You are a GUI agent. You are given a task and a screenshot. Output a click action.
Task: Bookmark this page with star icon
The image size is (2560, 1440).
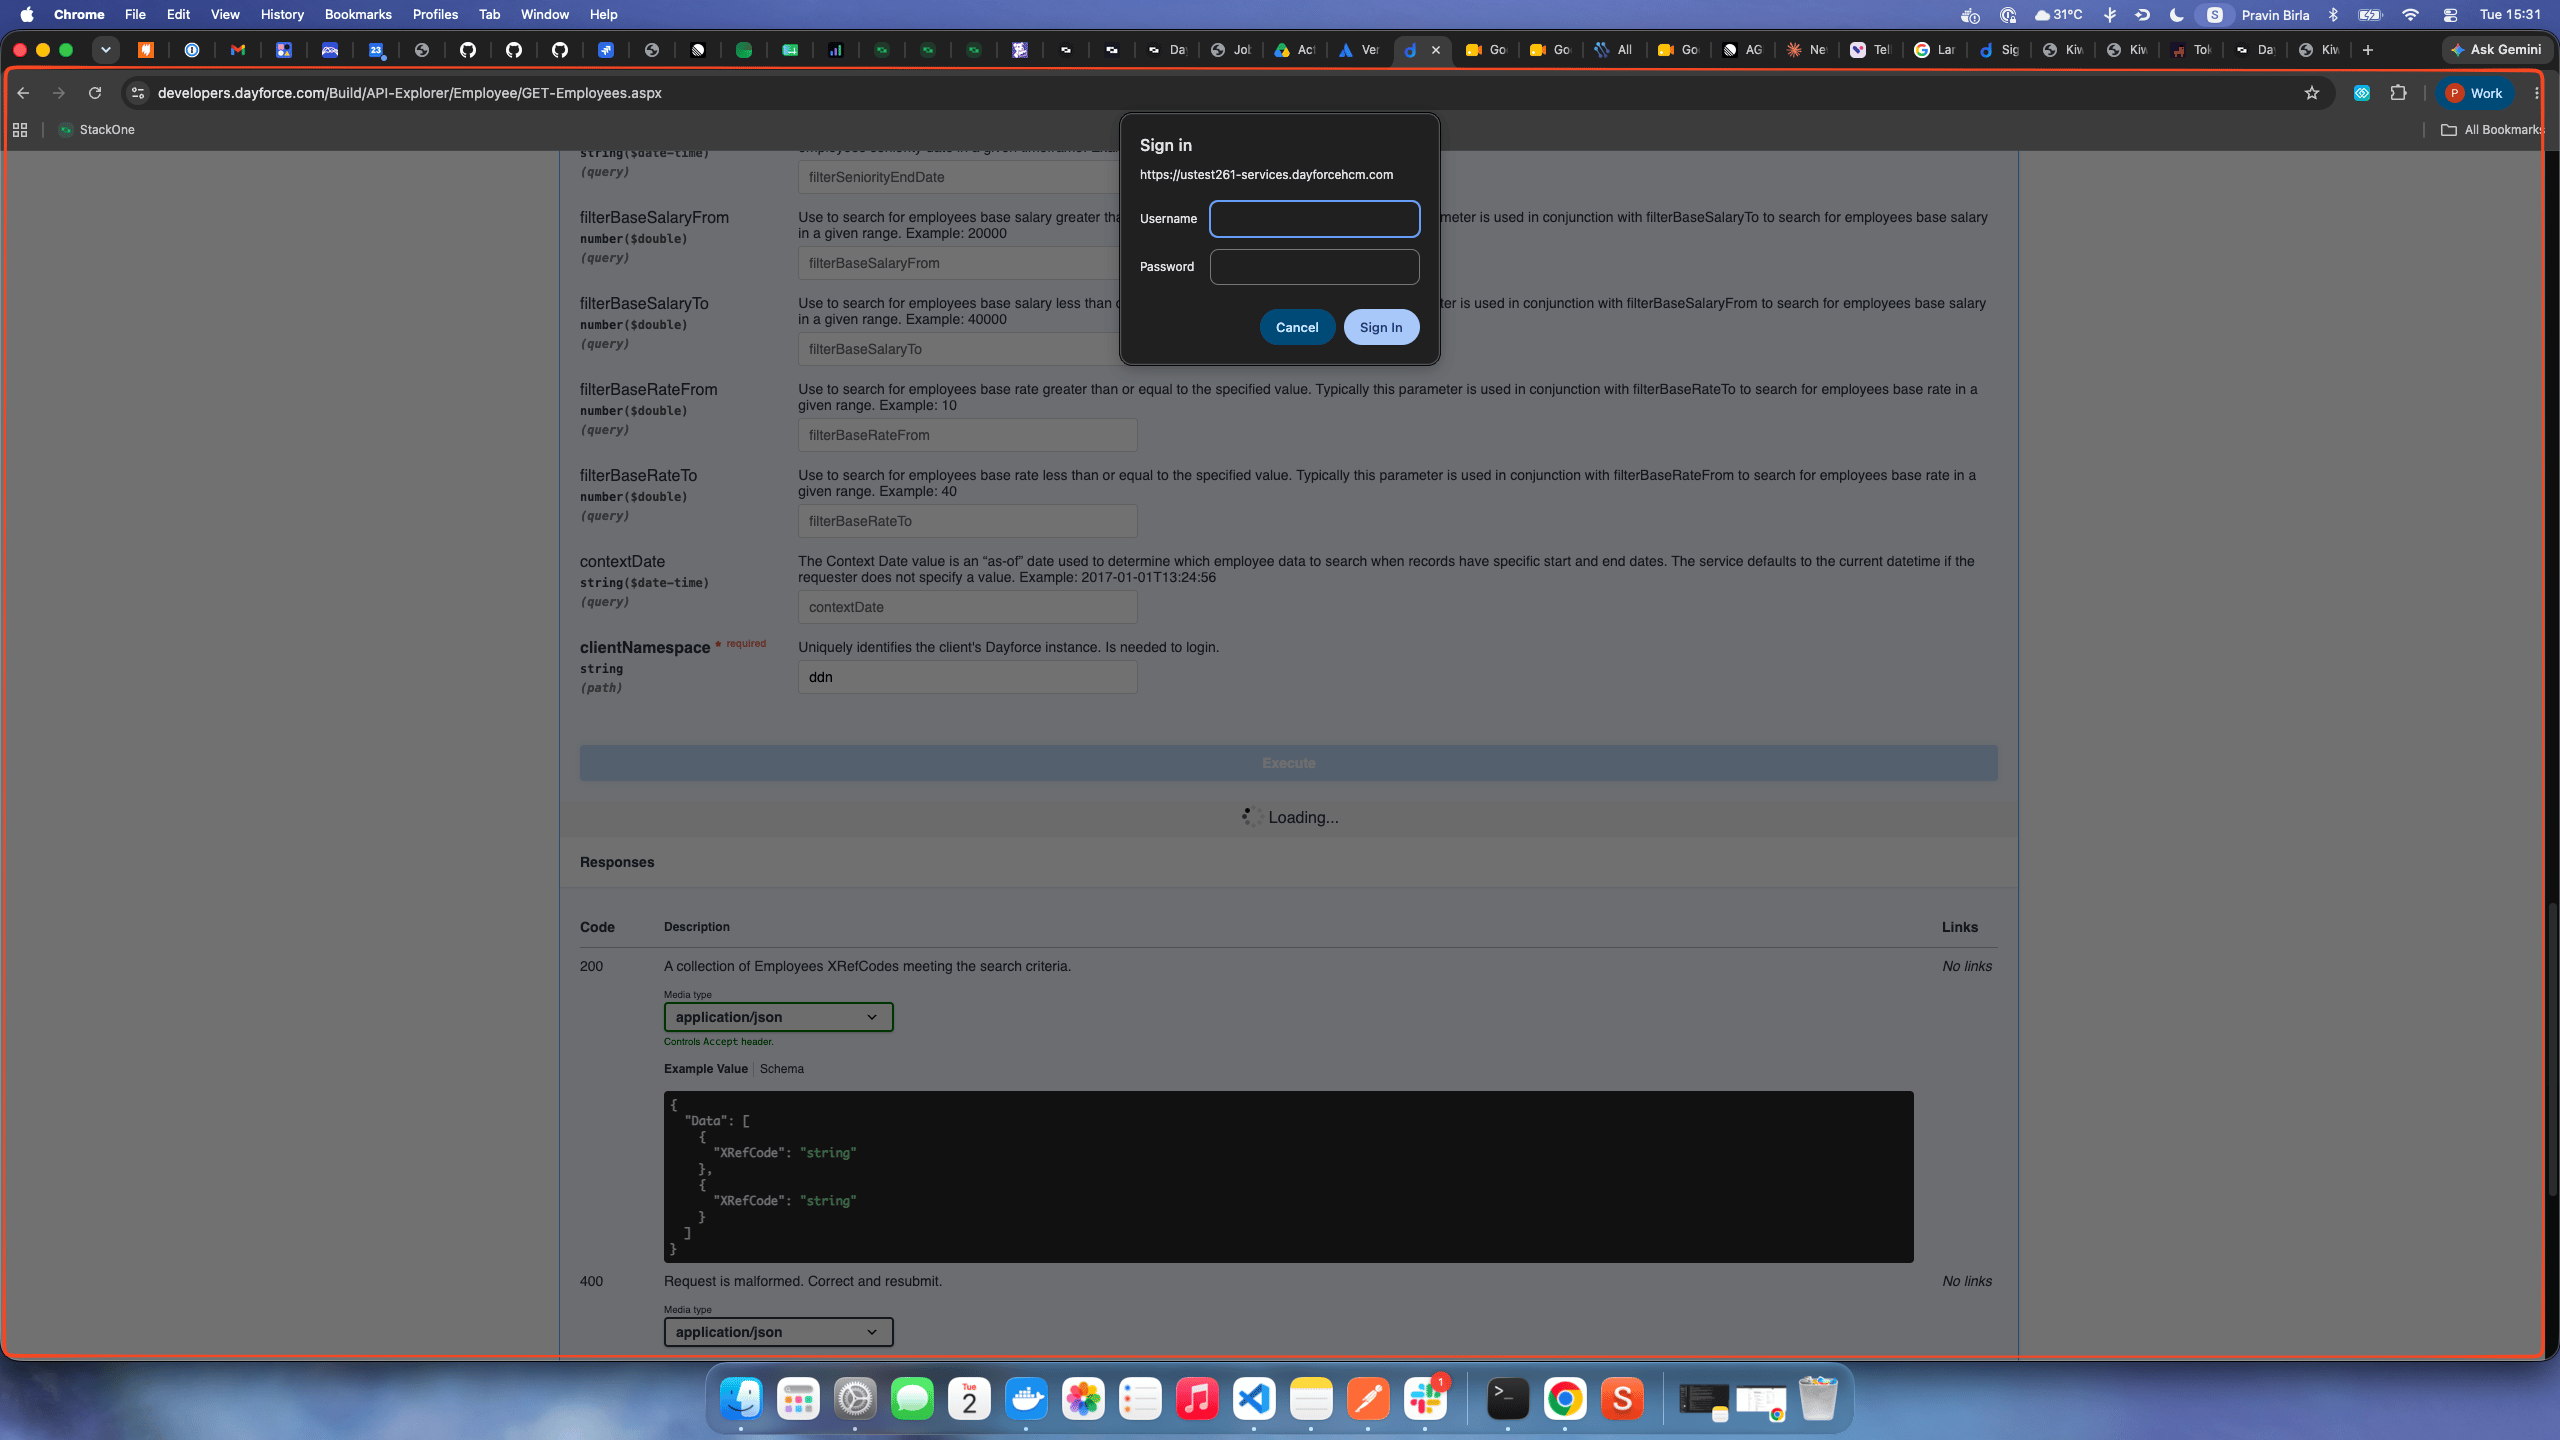tap(2311, 93)
